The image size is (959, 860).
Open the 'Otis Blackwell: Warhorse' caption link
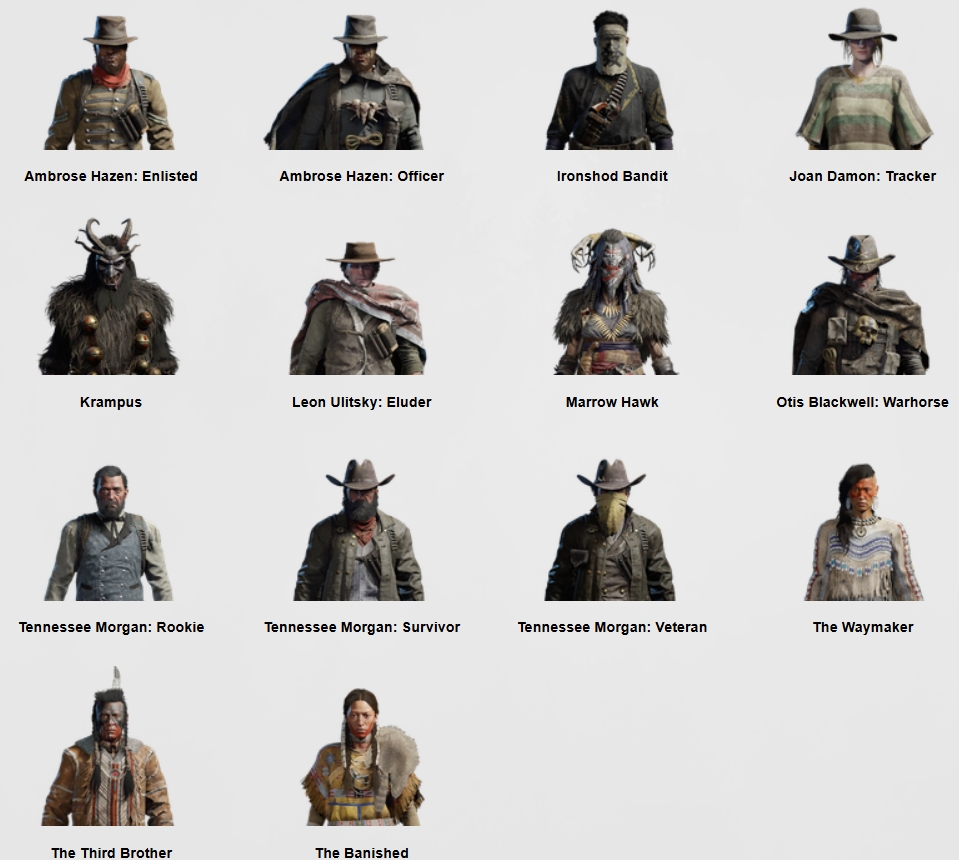point(862,402)
